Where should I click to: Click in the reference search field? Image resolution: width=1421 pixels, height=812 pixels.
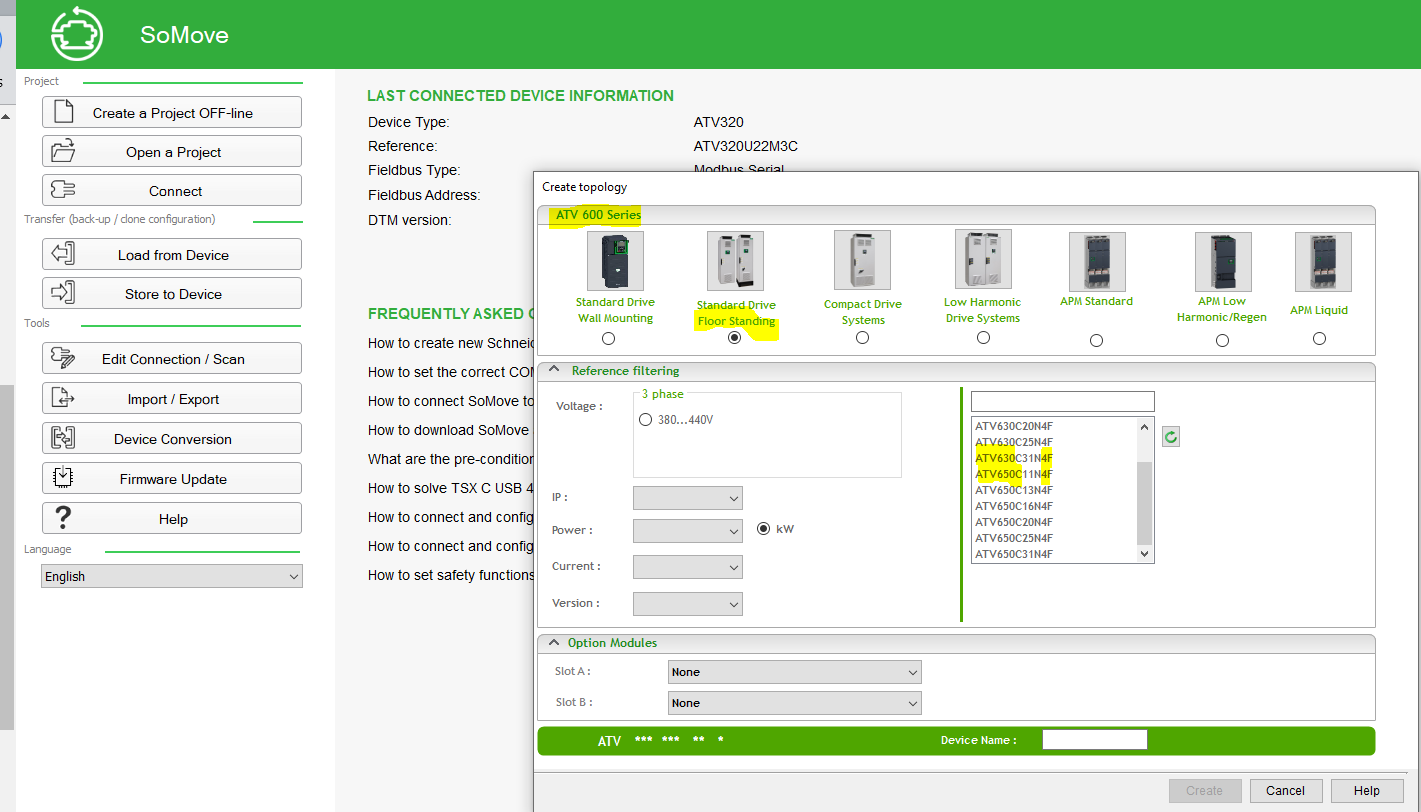pos(1062,401)
